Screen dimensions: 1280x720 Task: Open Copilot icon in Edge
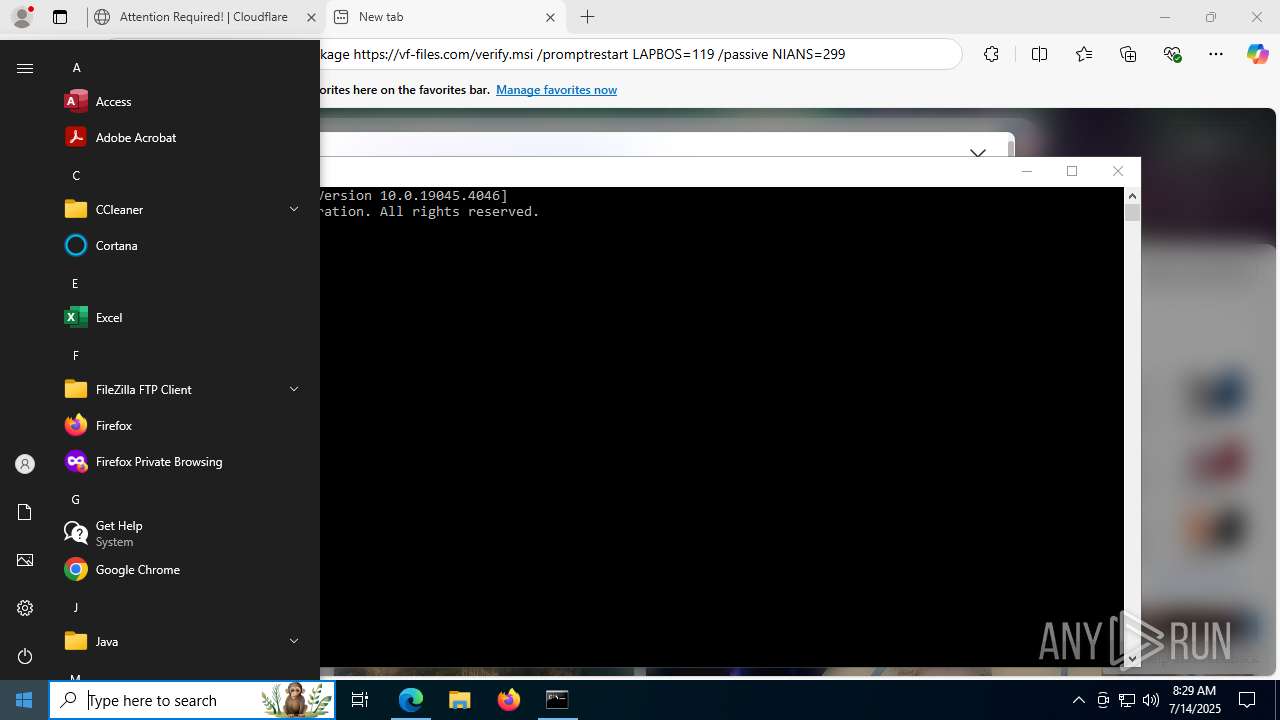1257,54
